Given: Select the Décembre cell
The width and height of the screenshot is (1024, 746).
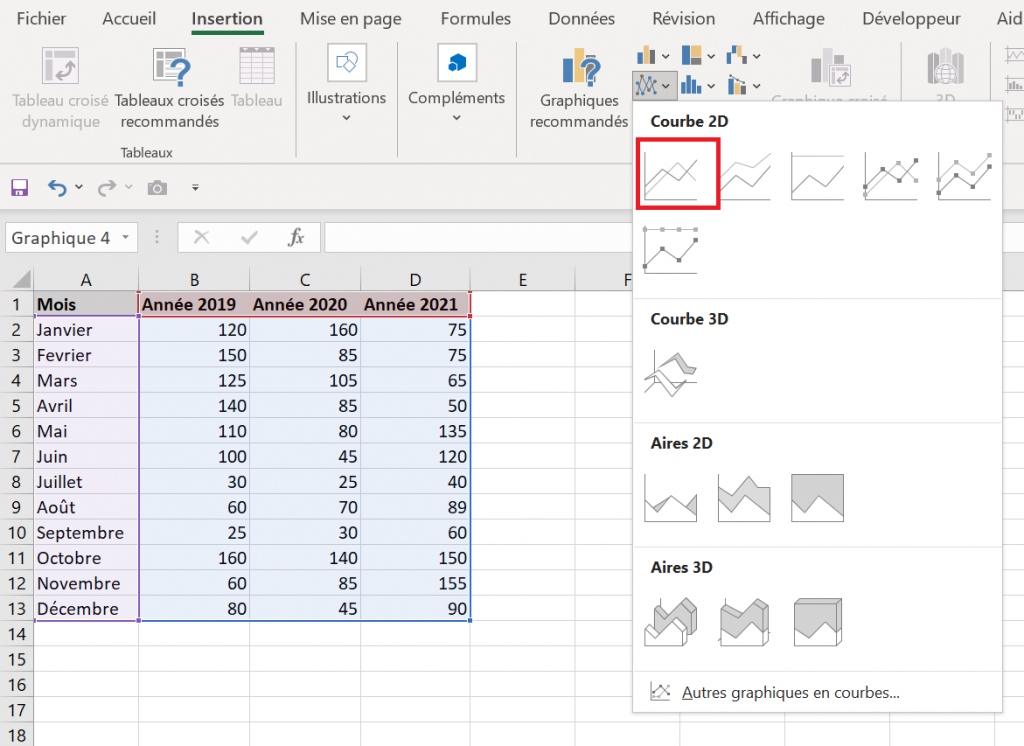Looking at the screenshot, I should click(86, 608).
